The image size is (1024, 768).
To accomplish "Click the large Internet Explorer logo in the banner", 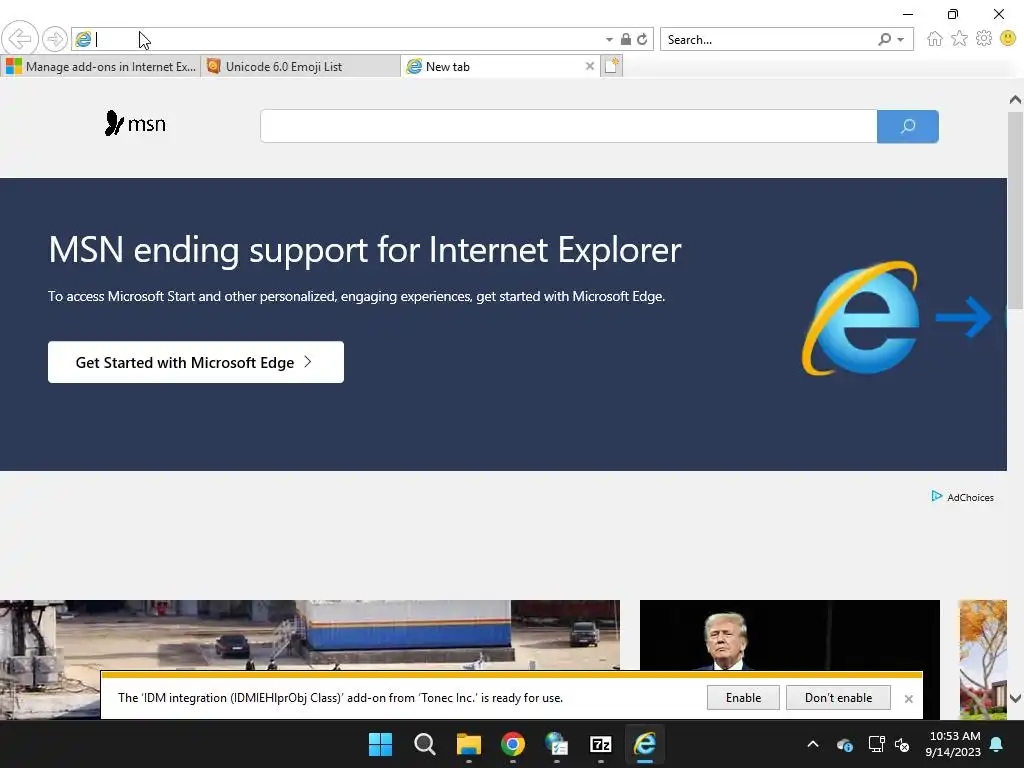I will (861, 318).
